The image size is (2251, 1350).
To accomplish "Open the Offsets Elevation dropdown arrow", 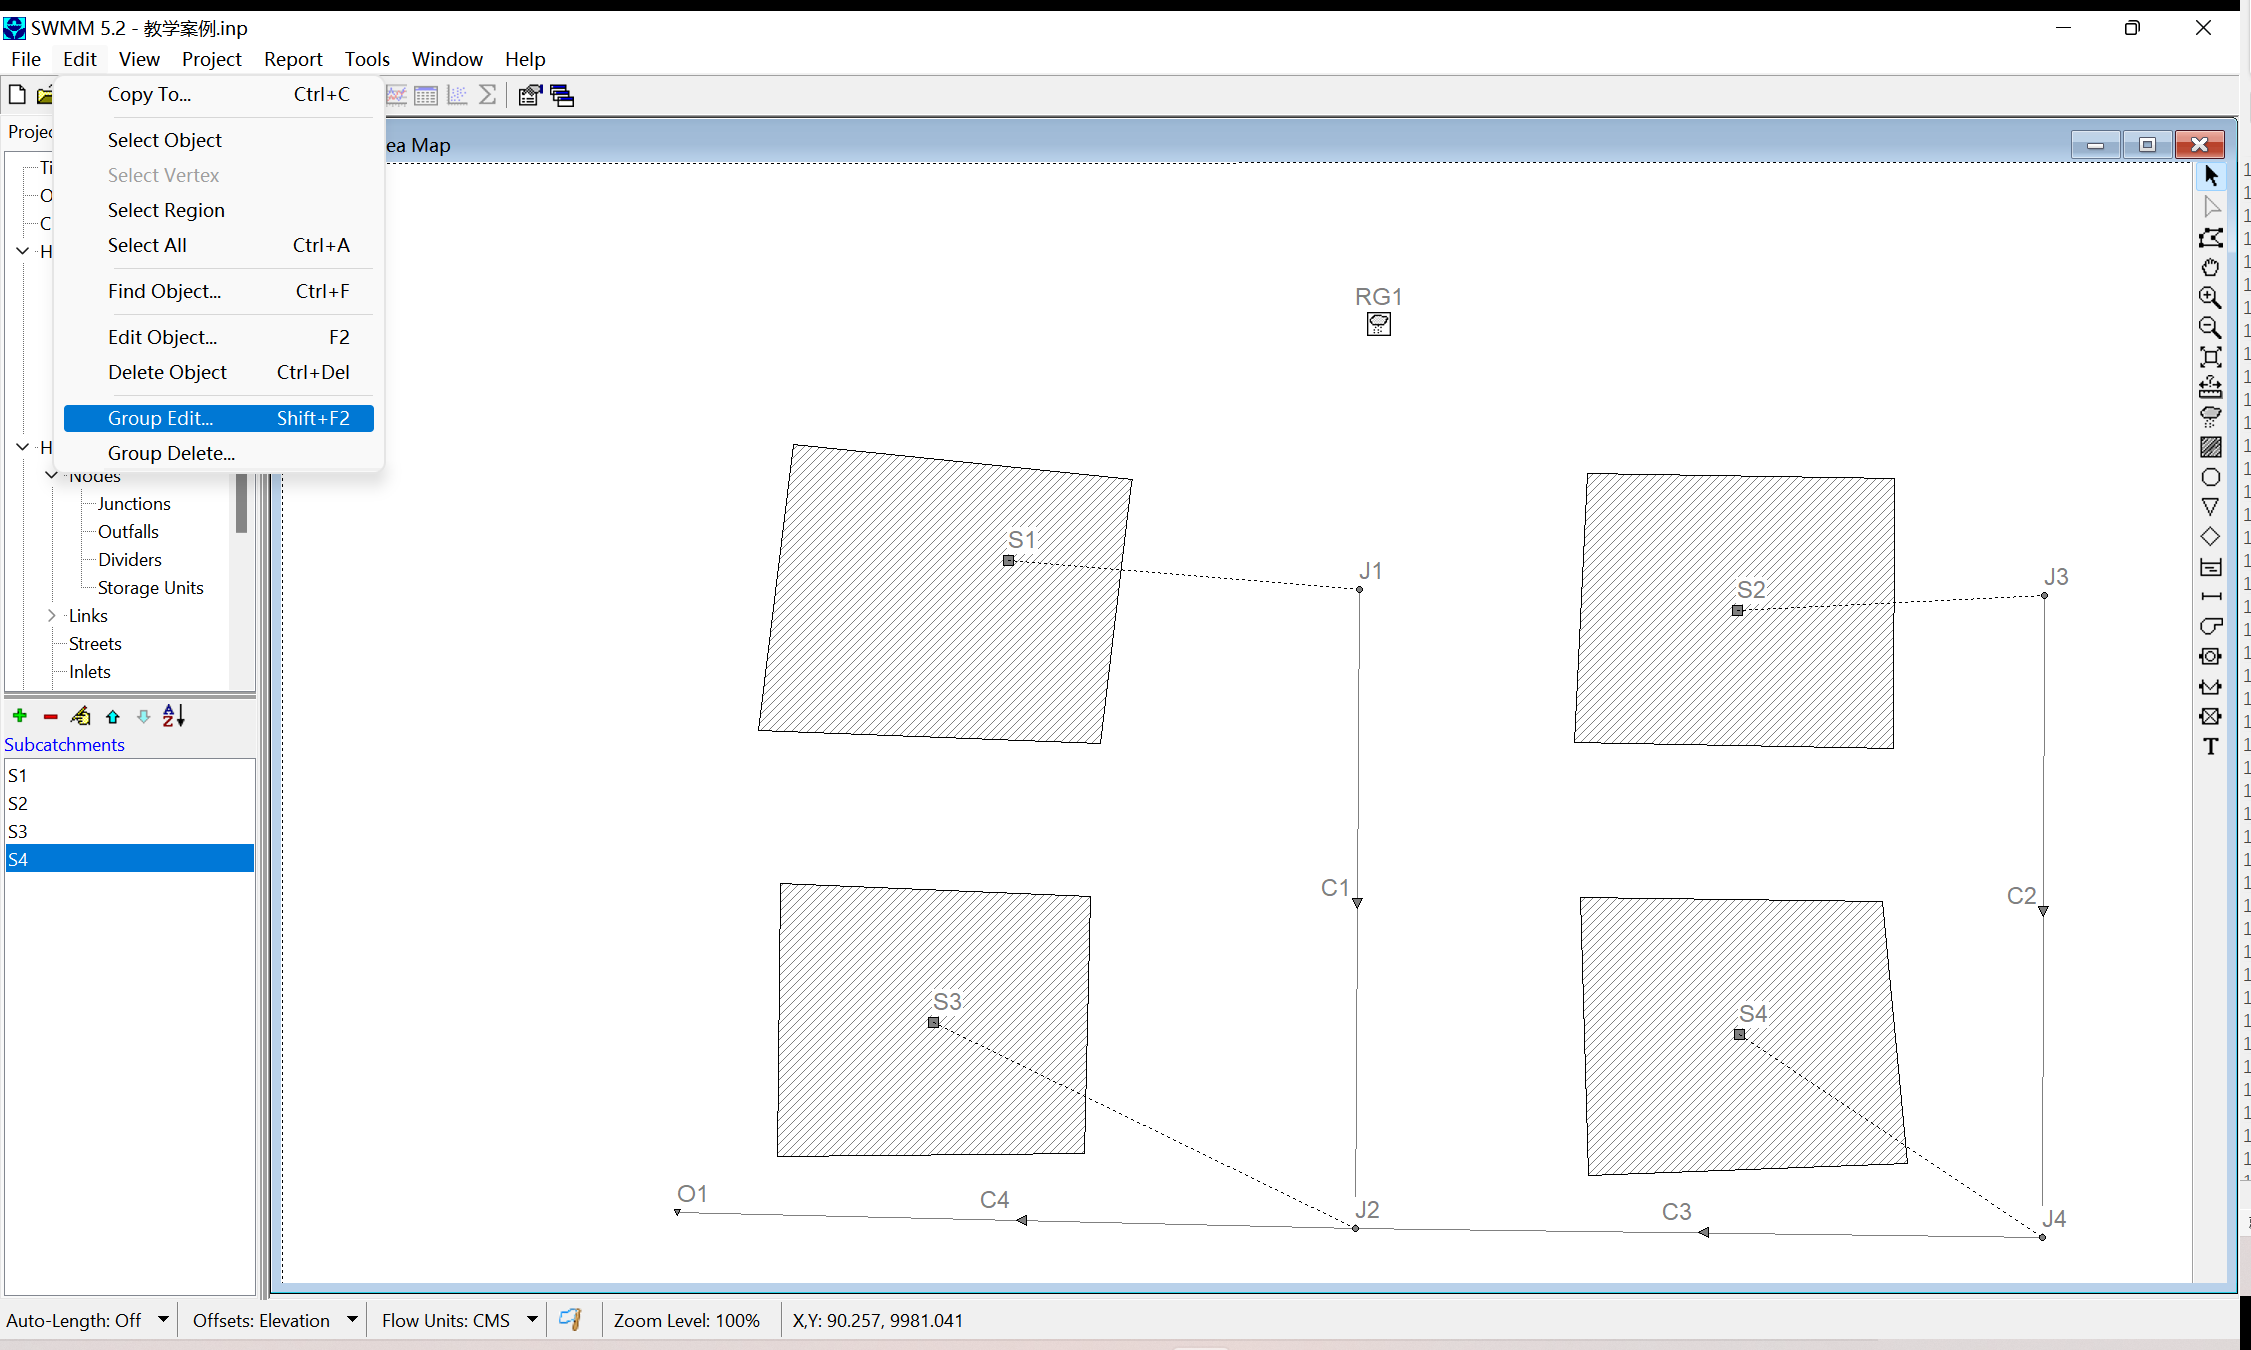I will pos(352,1320).
